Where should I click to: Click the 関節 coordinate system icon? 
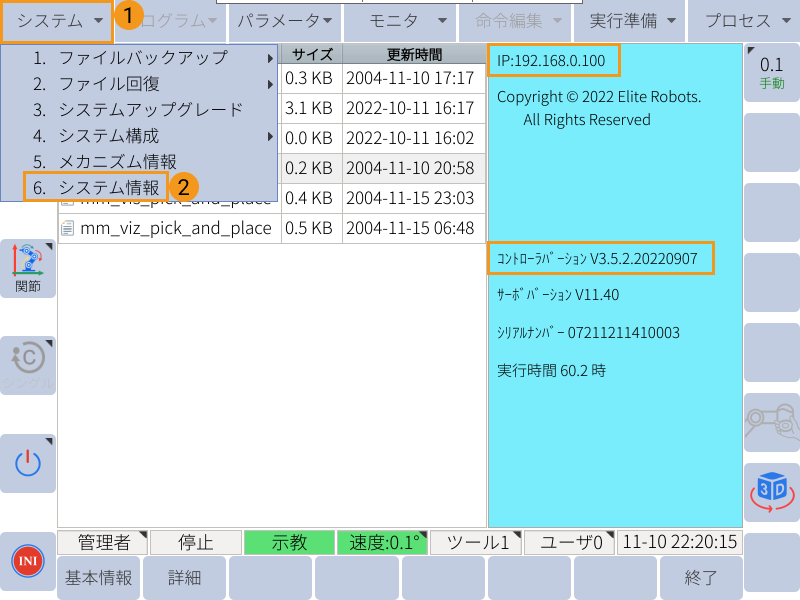click(x=28, y=268)
